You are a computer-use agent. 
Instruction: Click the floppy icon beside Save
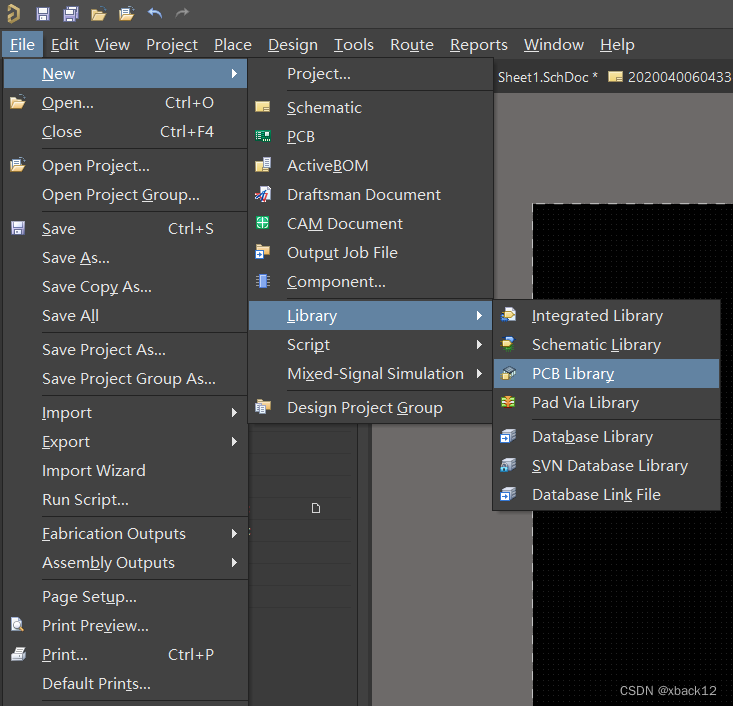tap(18, 228)
